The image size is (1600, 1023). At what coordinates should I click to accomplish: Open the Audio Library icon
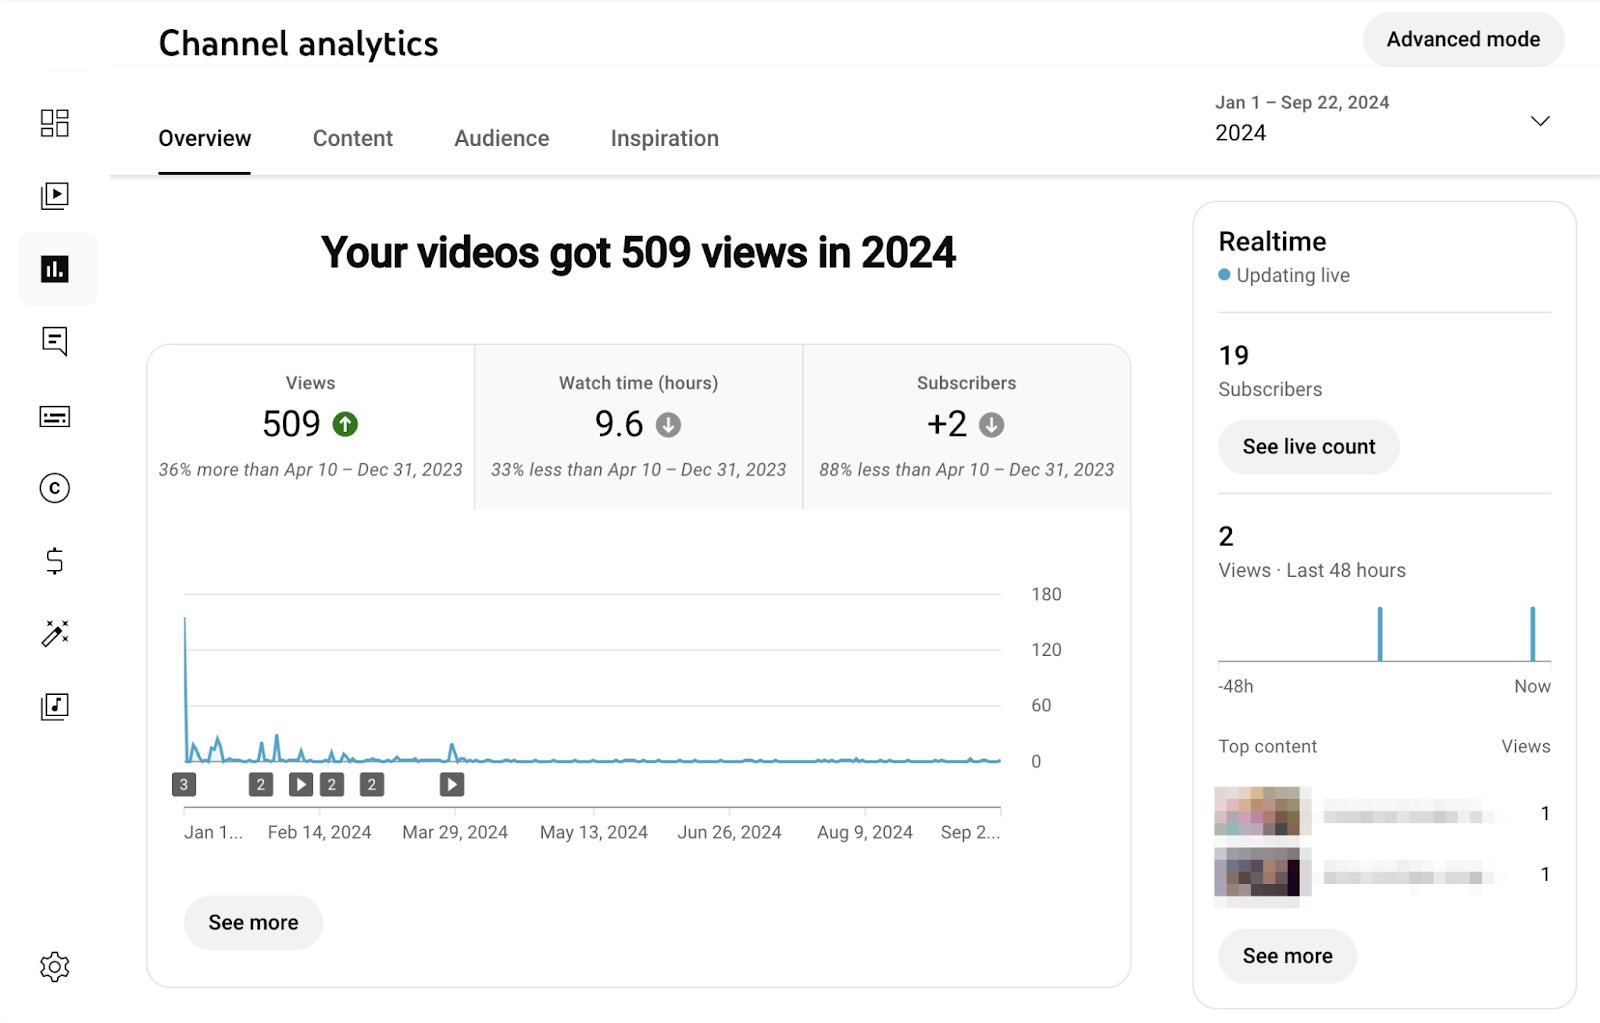click(55, 705)
